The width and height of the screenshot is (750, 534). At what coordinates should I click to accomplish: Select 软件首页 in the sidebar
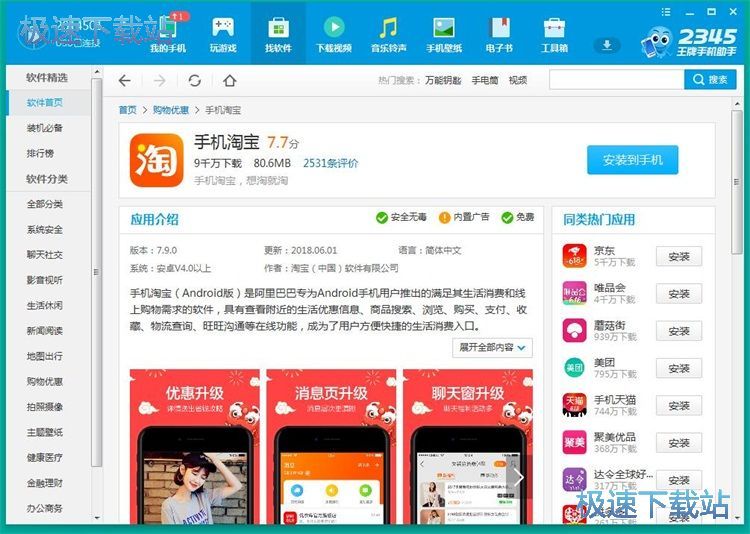tap(48, 102)
